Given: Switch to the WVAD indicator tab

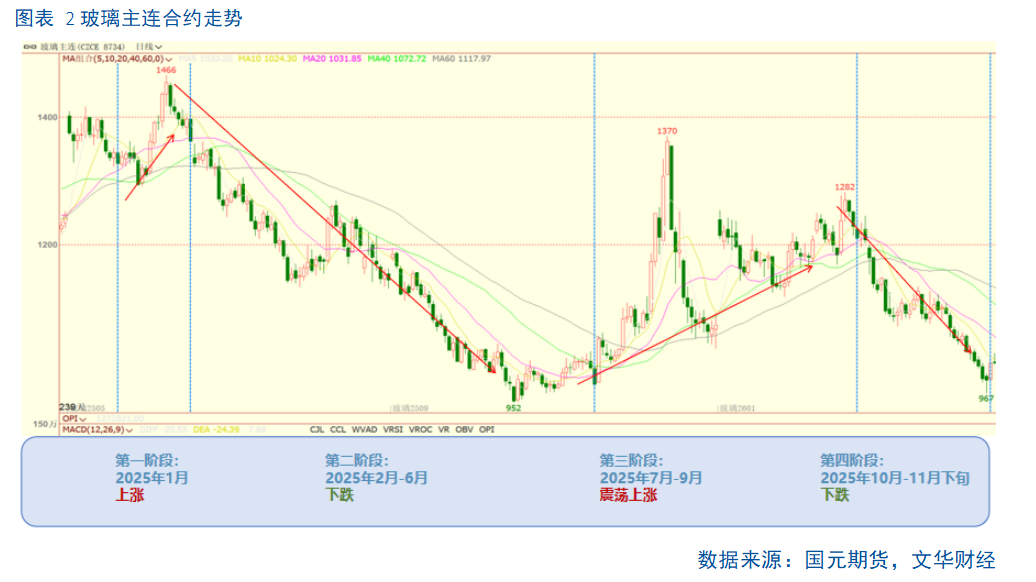Looking at the screenshot, I should [364, 429].
